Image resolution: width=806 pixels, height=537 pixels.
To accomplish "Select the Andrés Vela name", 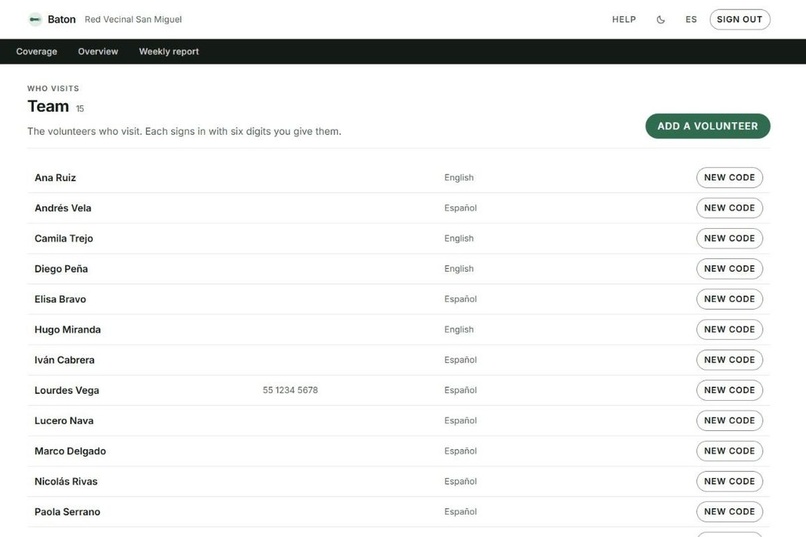I will 63,208.
